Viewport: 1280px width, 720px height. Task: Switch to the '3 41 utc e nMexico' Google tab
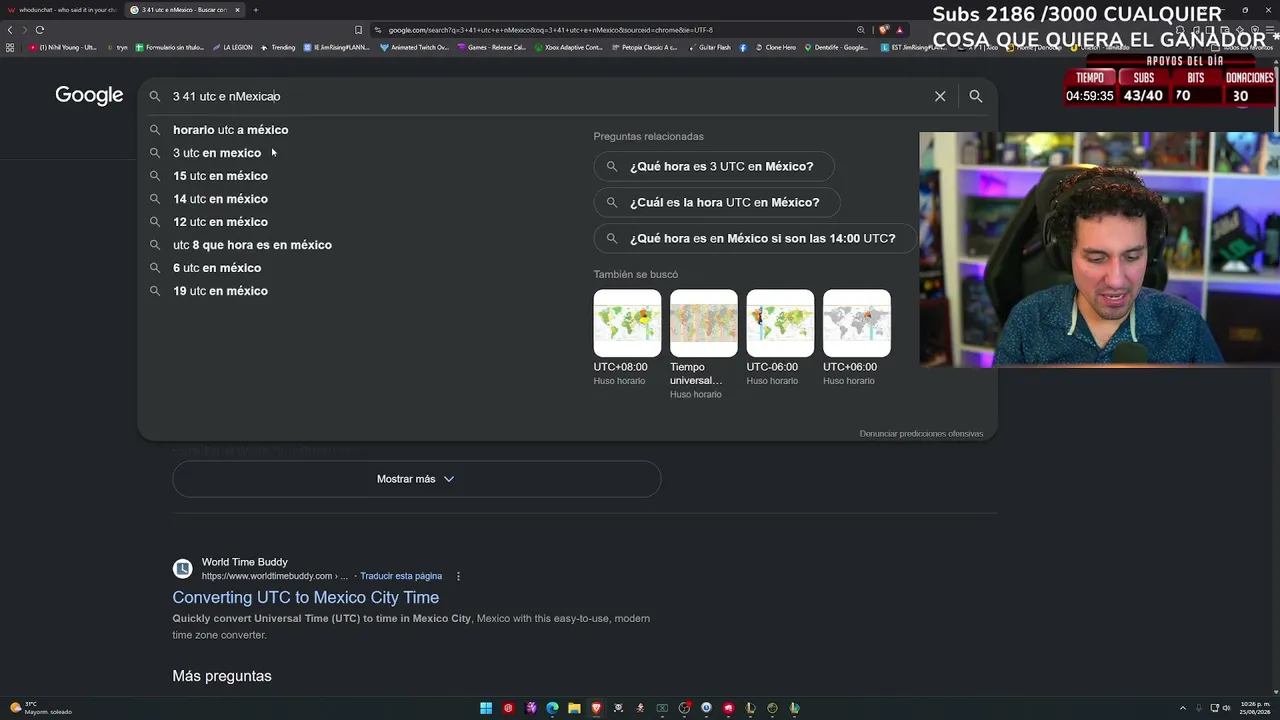186,10
